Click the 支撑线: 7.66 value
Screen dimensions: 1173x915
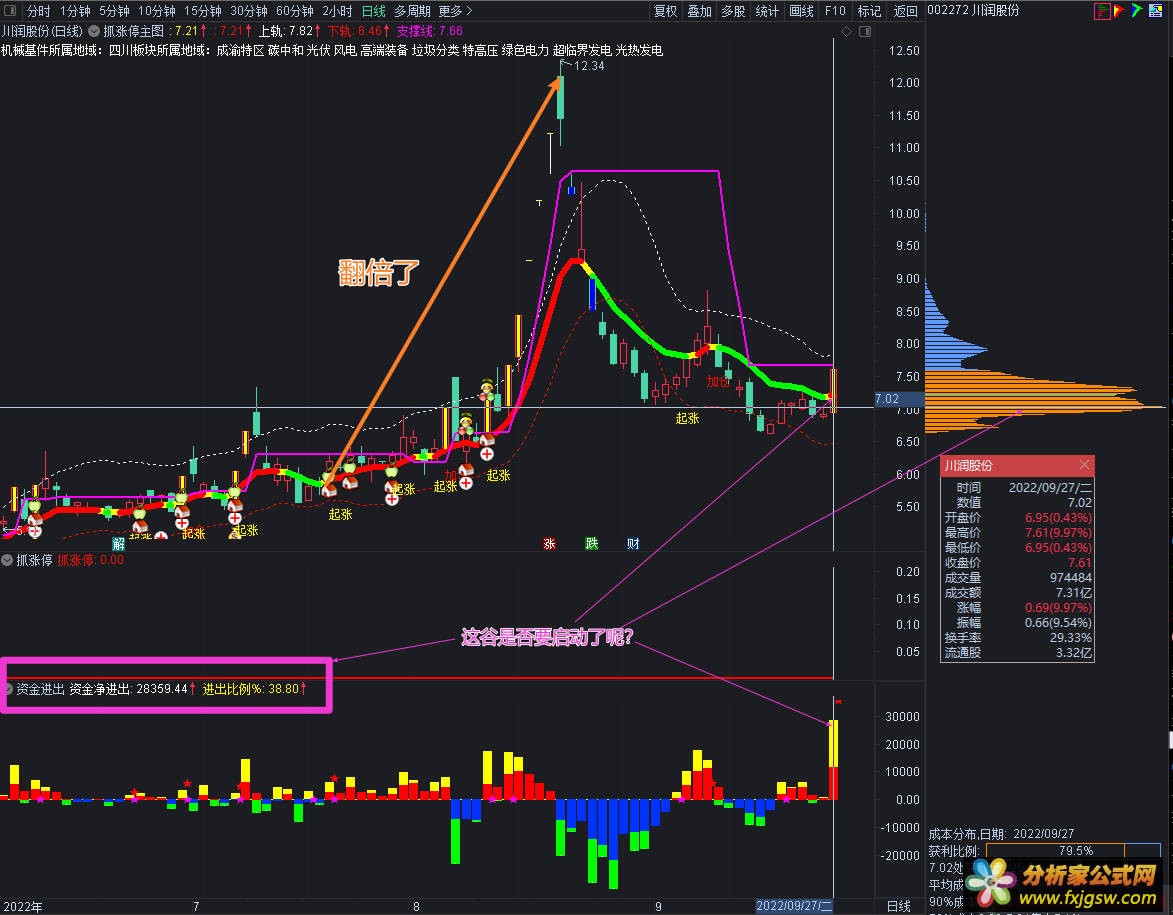coord(429,31)
